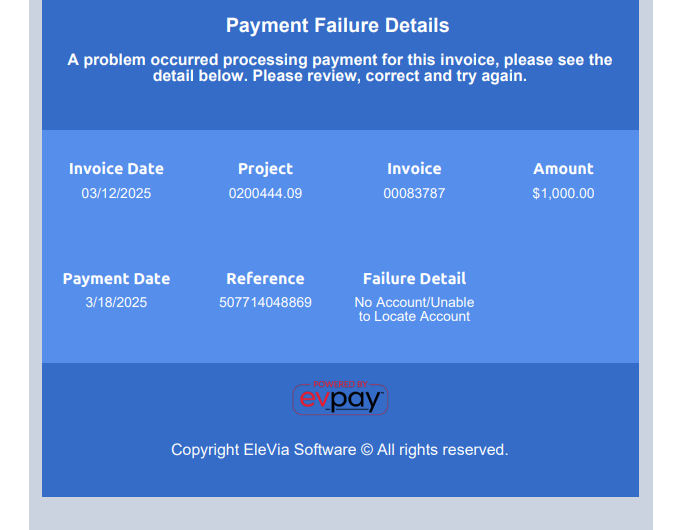
Task: Click the Invoice column label
Action: click(x=414, y=169)
